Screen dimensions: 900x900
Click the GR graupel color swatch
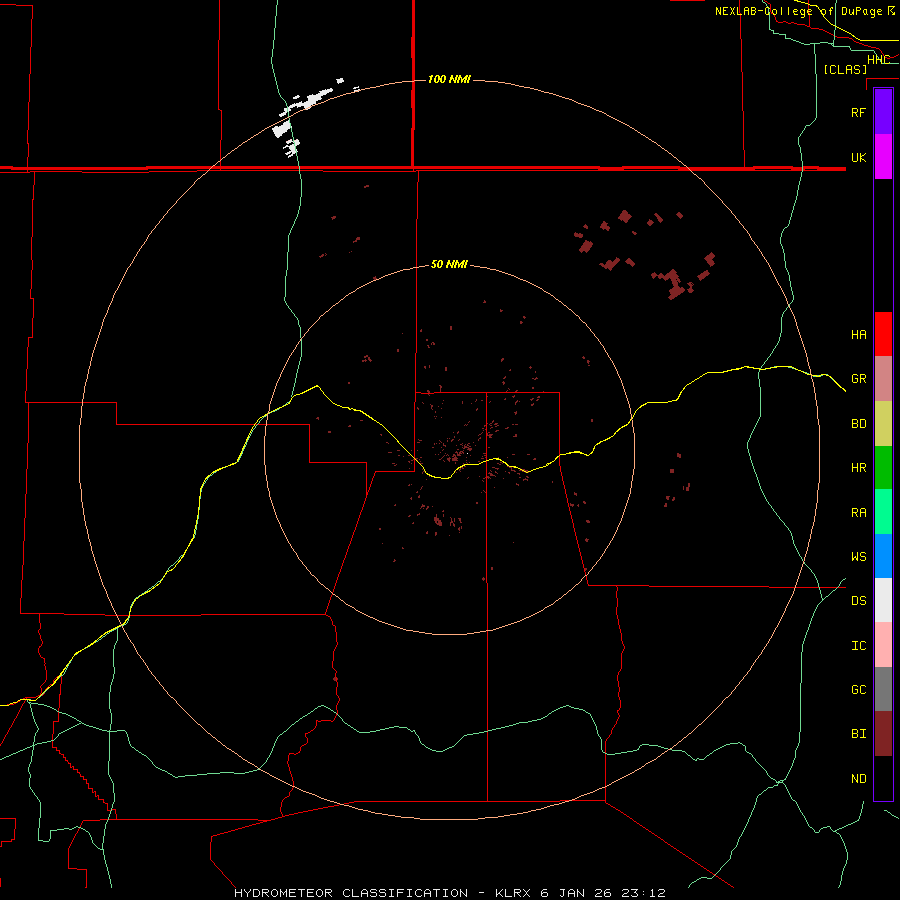[x=883, y=378]
